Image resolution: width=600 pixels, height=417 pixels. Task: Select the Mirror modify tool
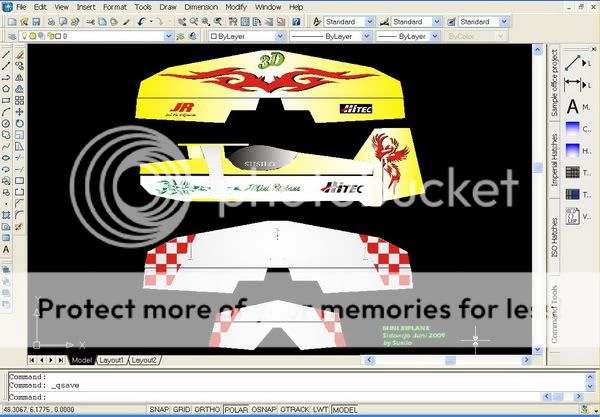pyautogui.click(x=19, y=78)
